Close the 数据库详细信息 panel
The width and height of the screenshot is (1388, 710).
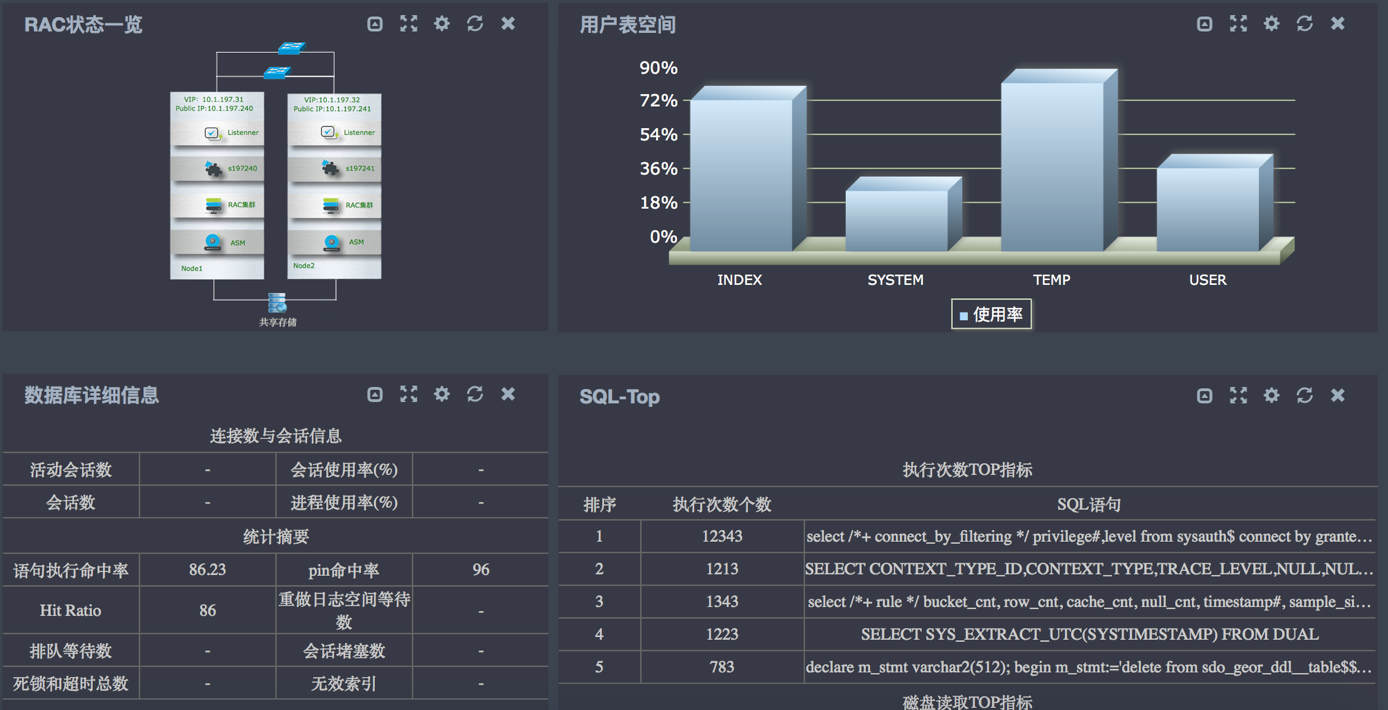click(508, 394)
